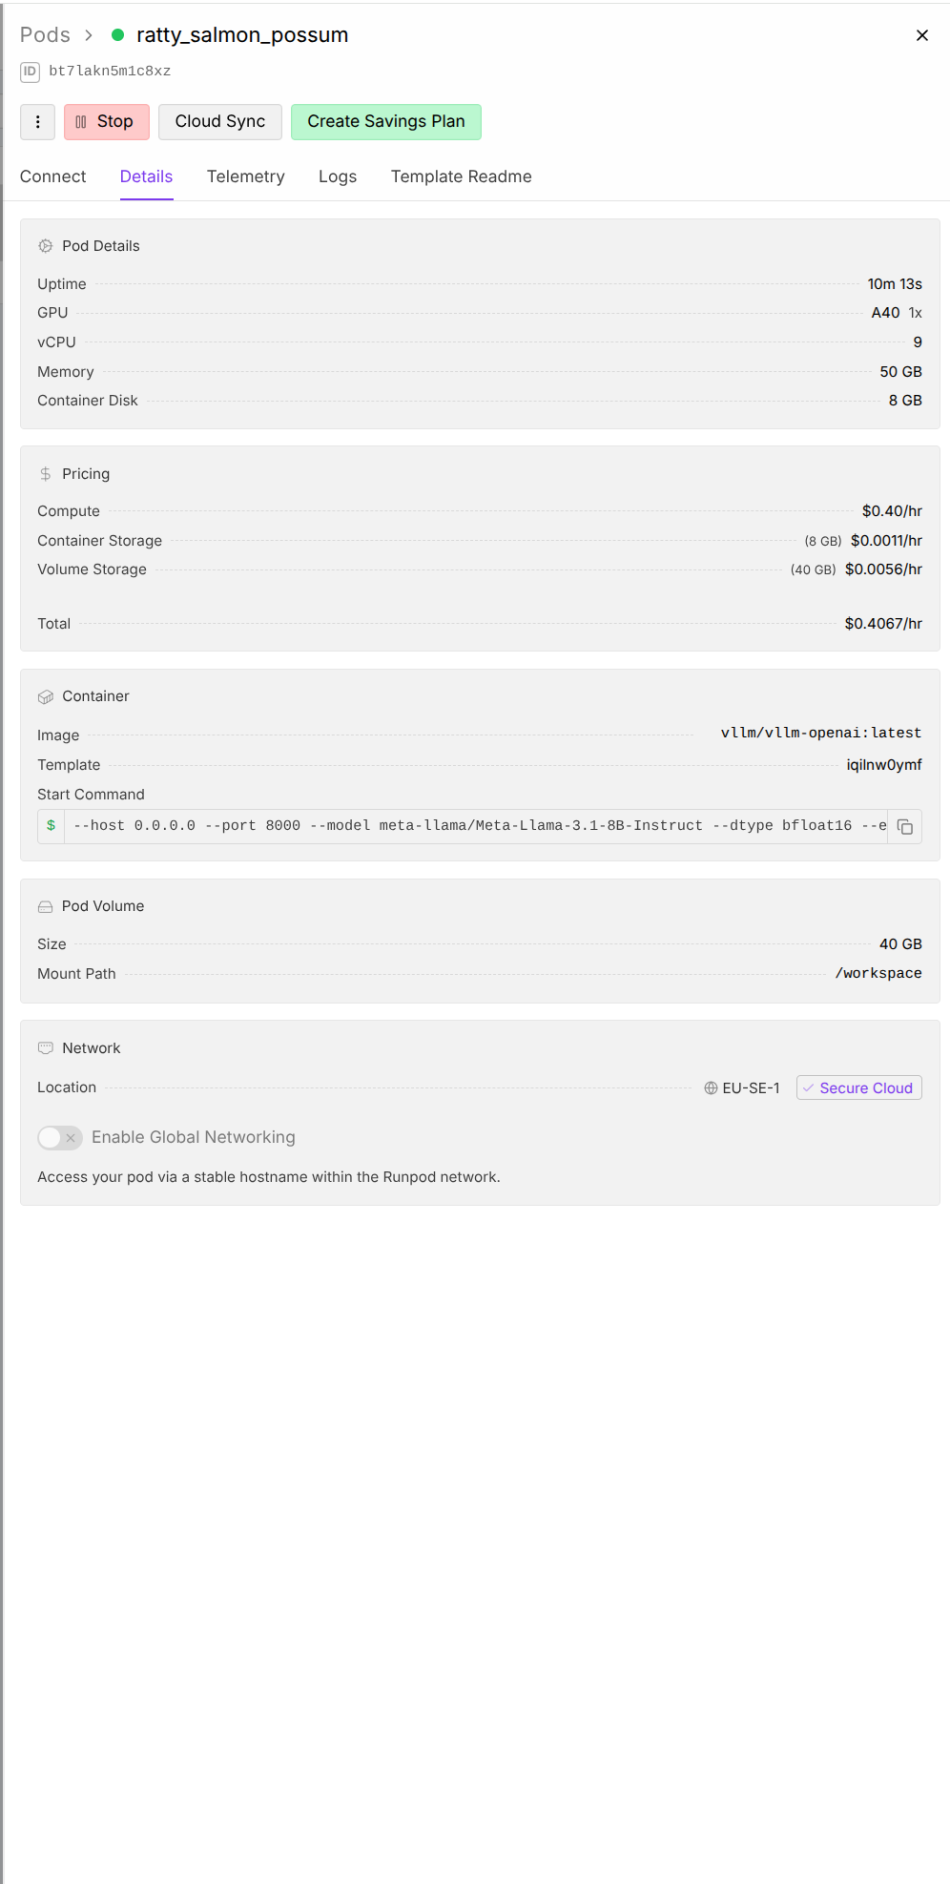Open the Logs tab

[337, 177]
